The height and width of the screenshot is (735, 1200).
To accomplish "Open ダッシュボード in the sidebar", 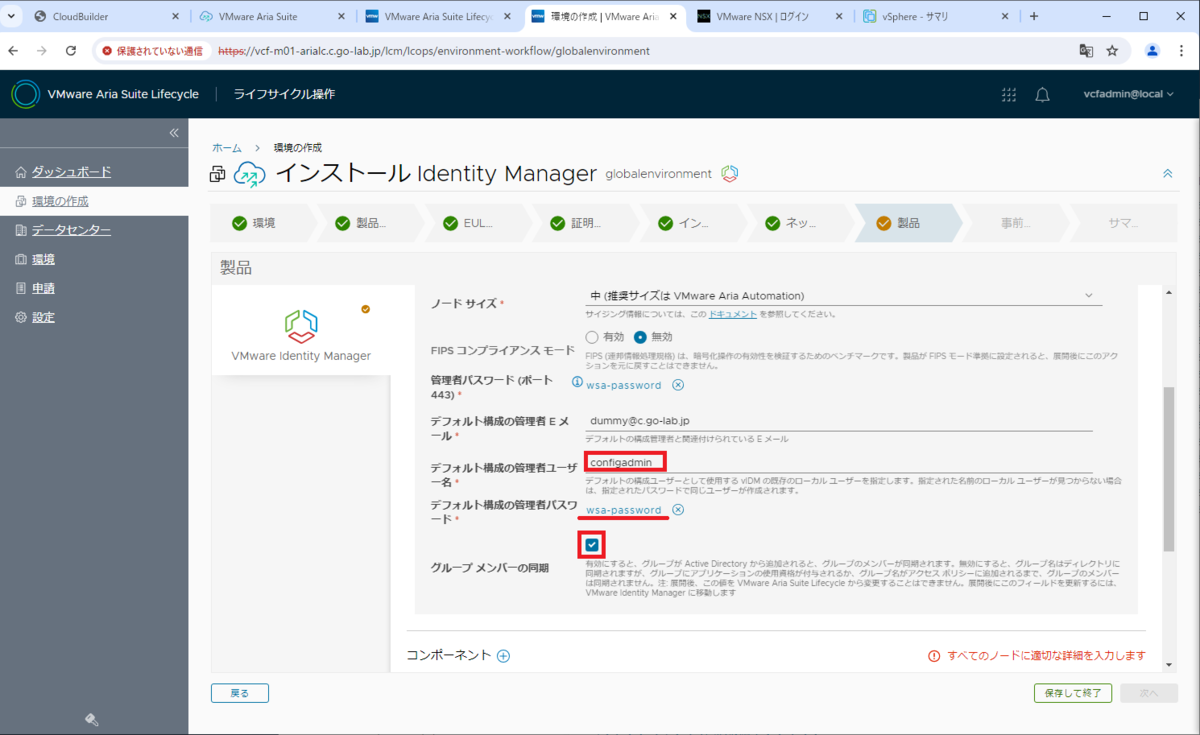I will [71, 172].
